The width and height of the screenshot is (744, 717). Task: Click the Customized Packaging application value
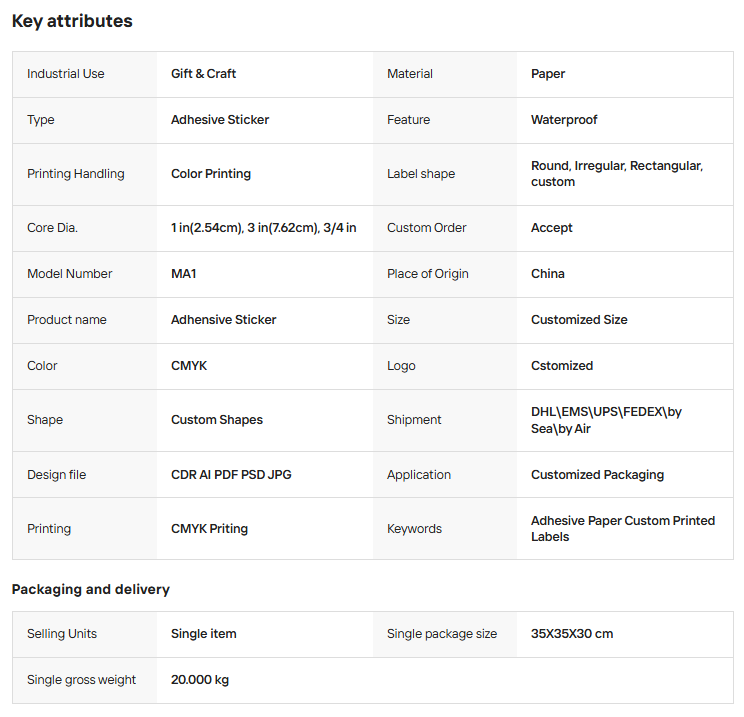tap(597, 475)
